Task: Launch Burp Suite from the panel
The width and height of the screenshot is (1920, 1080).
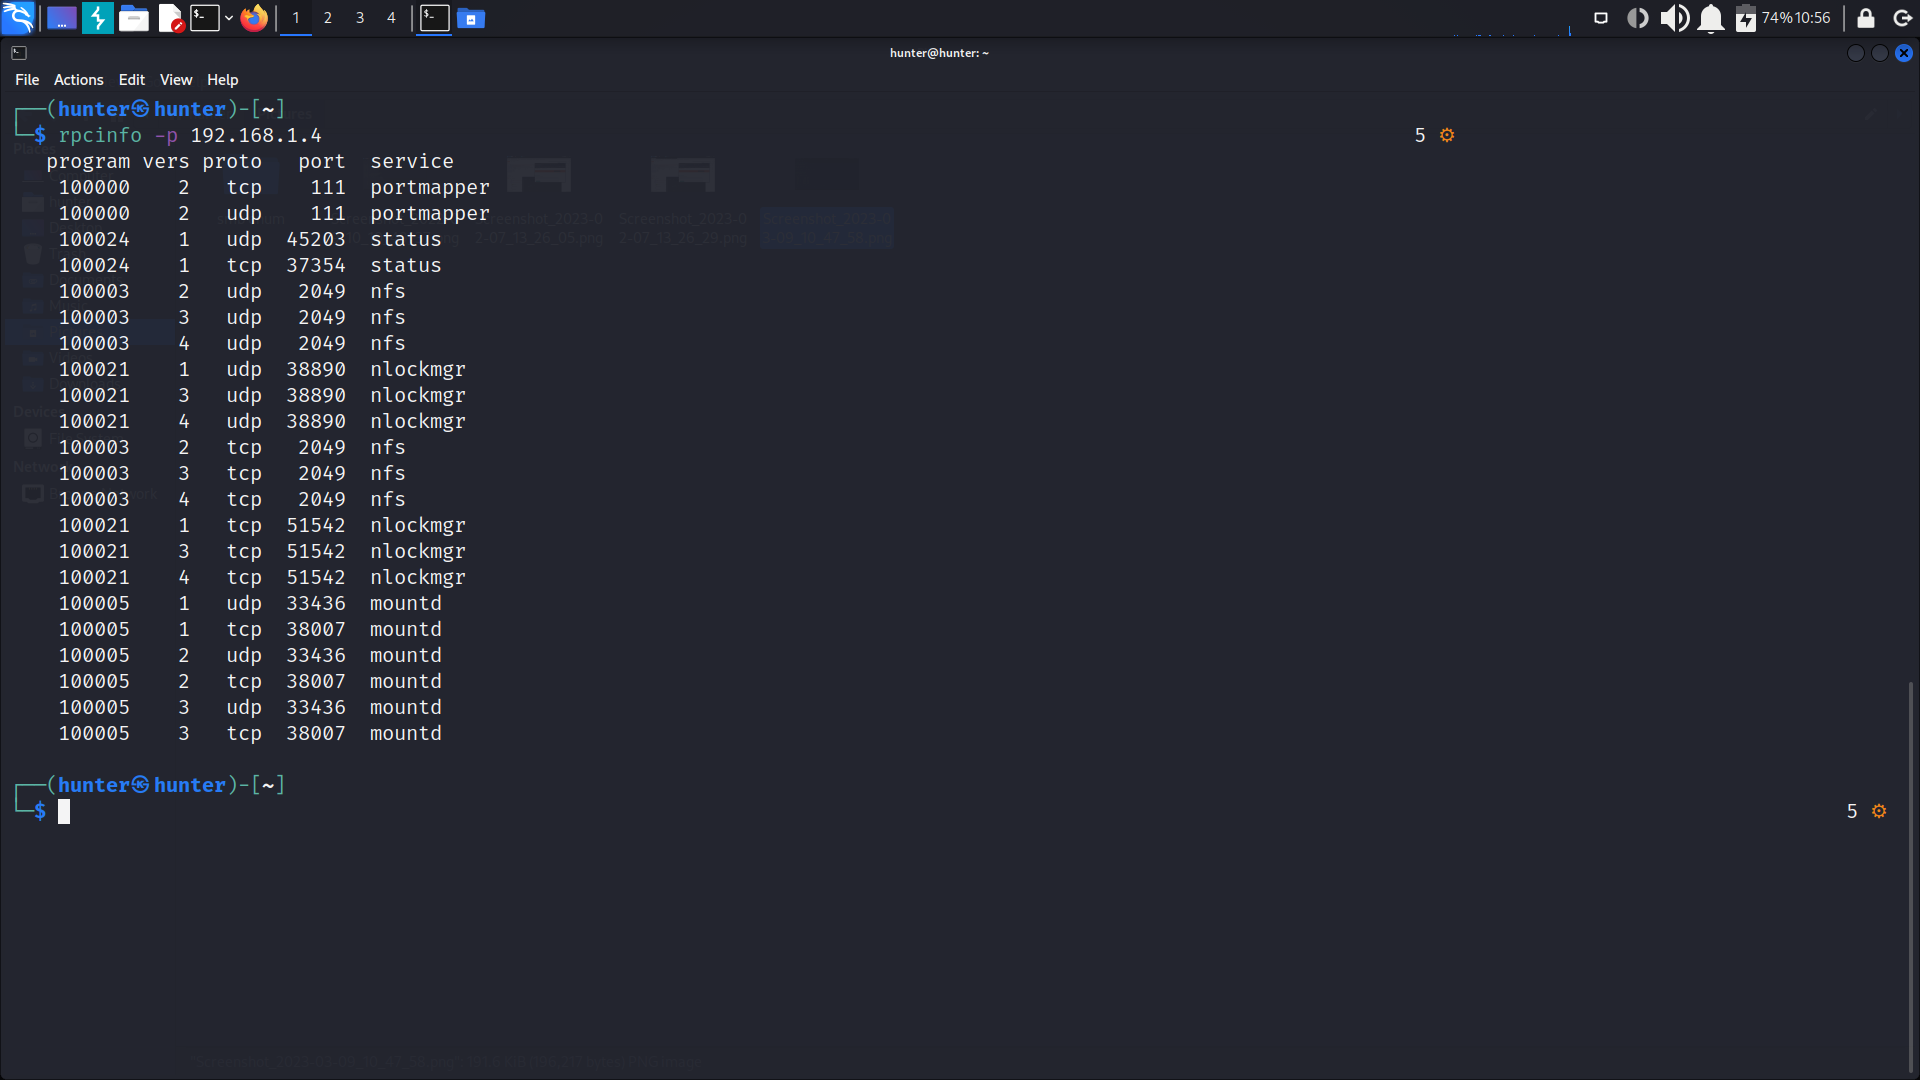Action: (x=97, y=18)
